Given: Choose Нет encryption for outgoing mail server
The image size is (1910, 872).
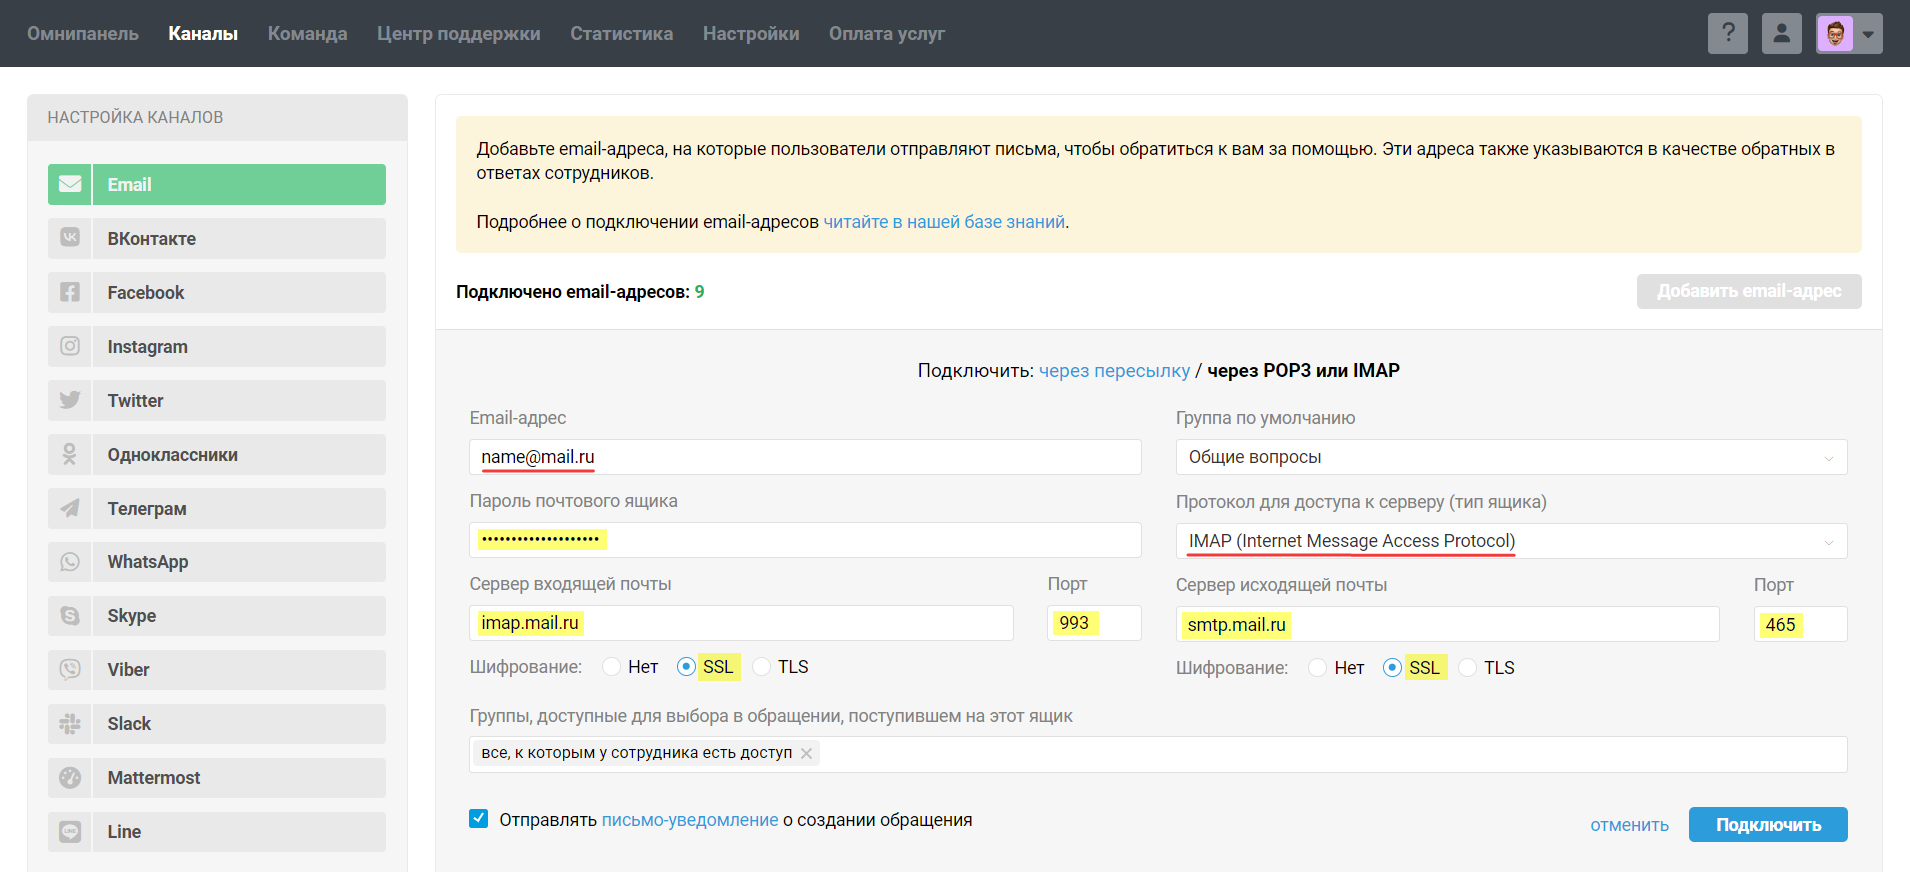Looking at the screenshot, I should tap(1318, 668).
